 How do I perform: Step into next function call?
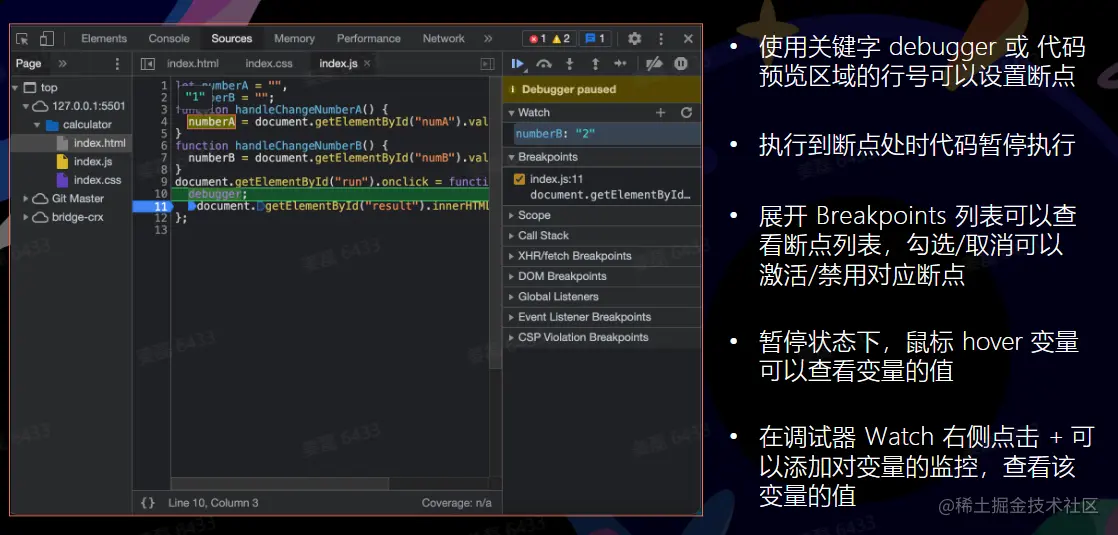click(x=570, y=63)
